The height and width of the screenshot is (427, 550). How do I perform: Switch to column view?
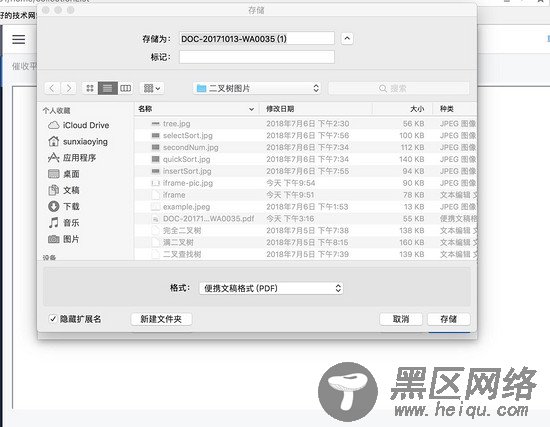coord(126,88)
